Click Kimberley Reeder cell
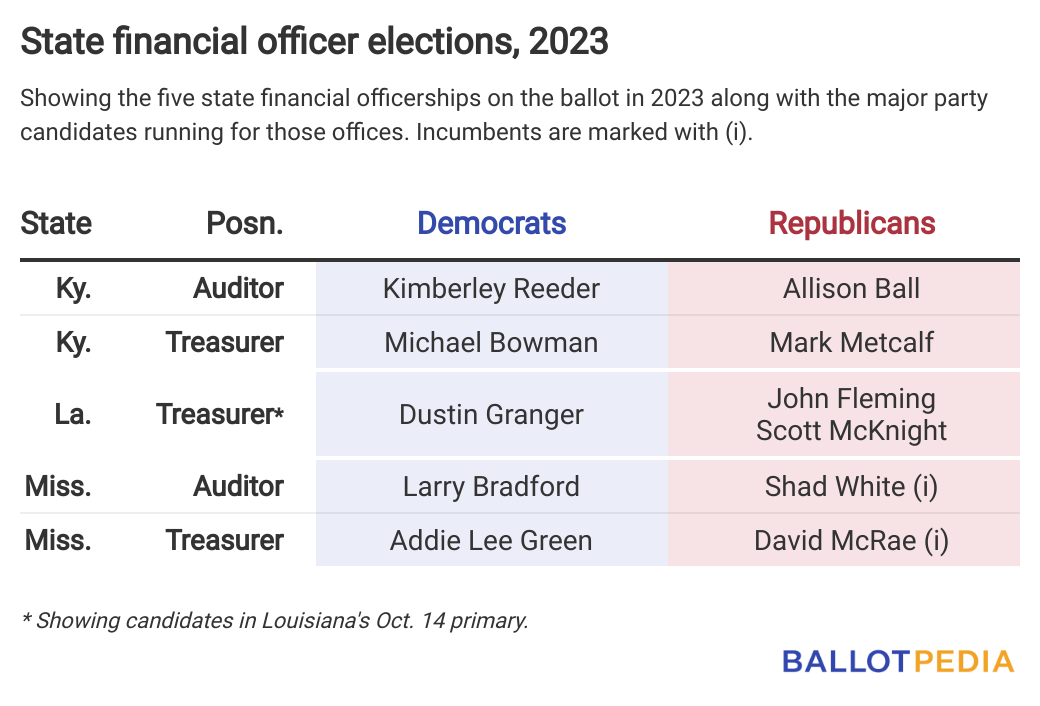 coord(491,289)
